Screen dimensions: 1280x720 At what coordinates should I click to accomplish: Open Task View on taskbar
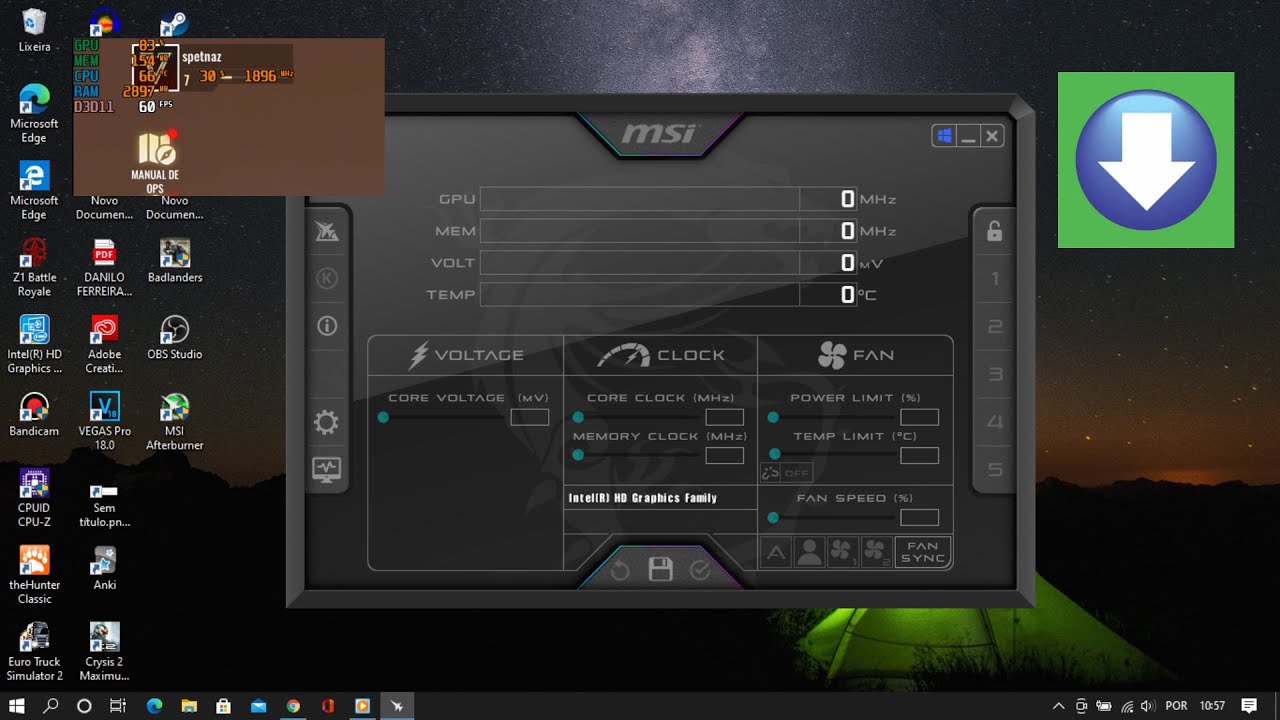tap(117, 706)
